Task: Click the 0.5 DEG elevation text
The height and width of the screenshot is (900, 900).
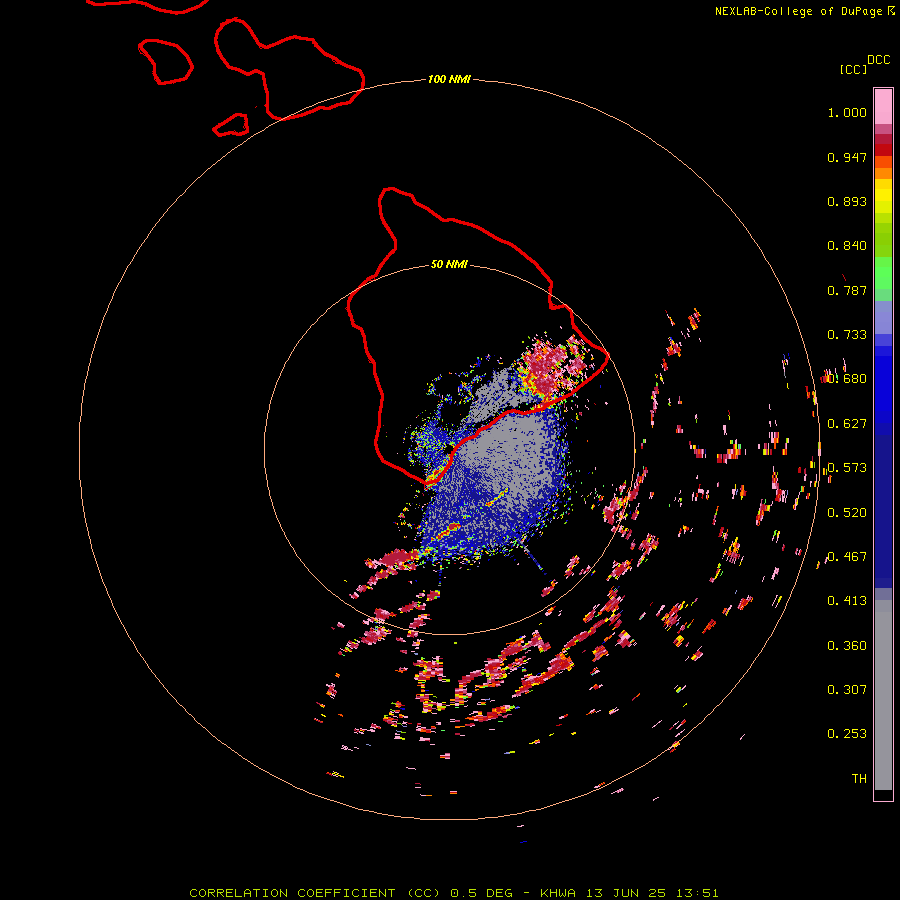Action: tap(481, 893)
